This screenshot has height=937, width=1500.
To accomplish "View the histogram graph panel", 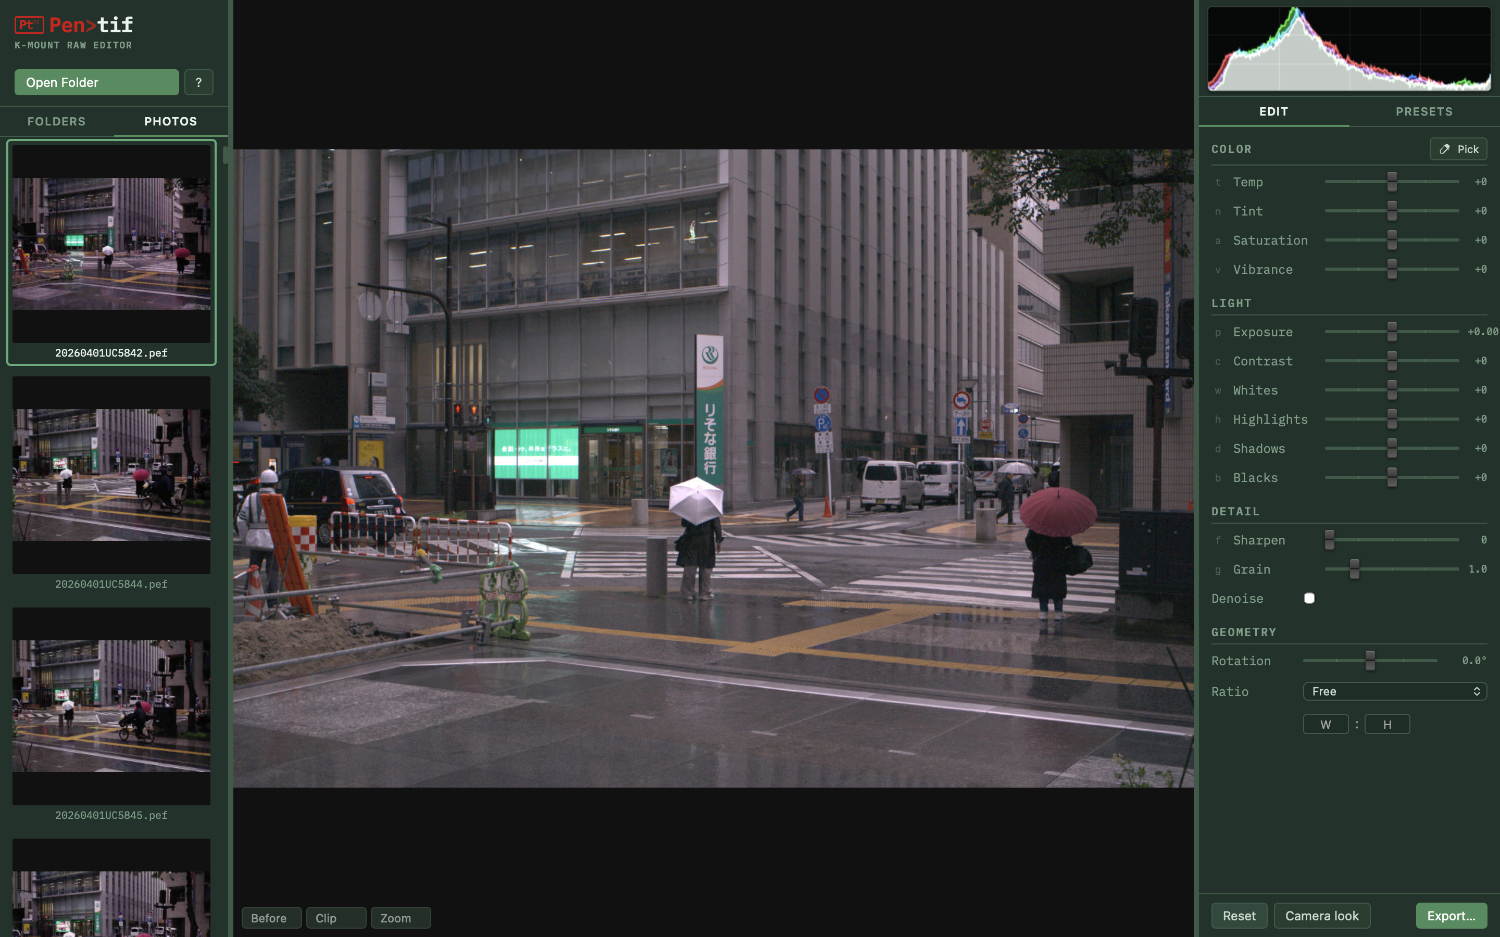I will pos(1348,49).
